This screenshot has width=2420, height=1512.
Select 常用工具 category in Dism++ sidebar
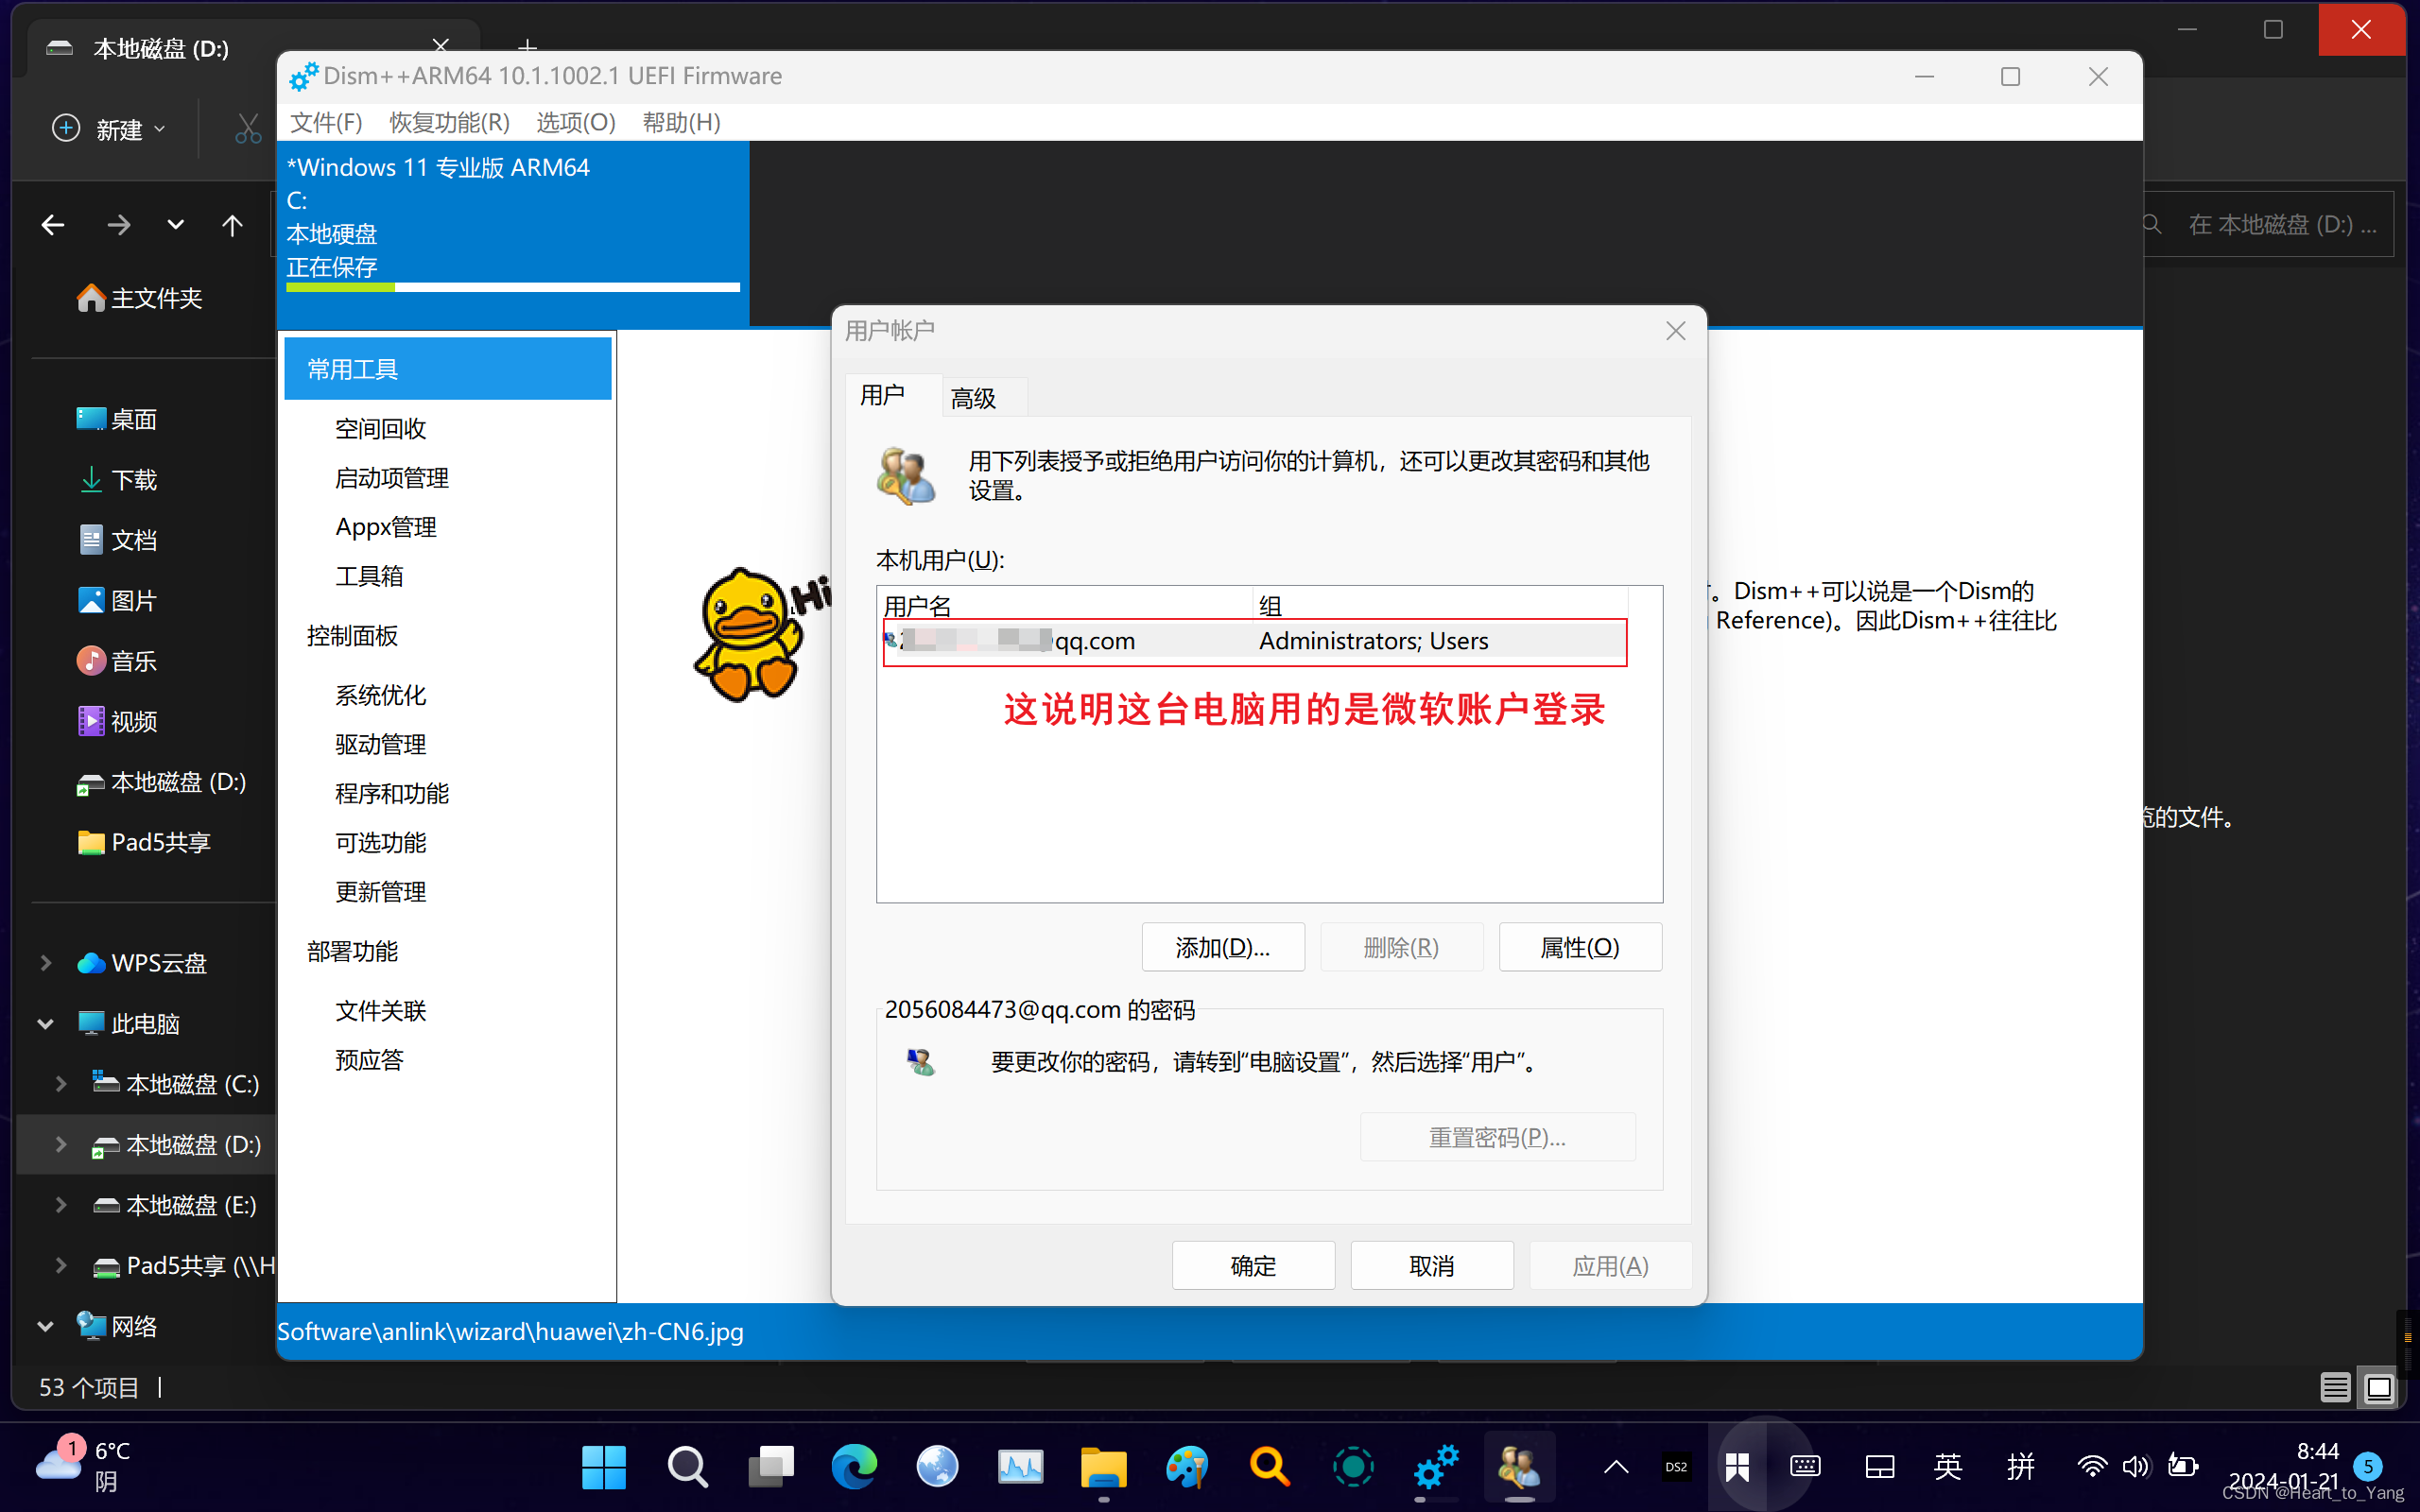(447, 369)
